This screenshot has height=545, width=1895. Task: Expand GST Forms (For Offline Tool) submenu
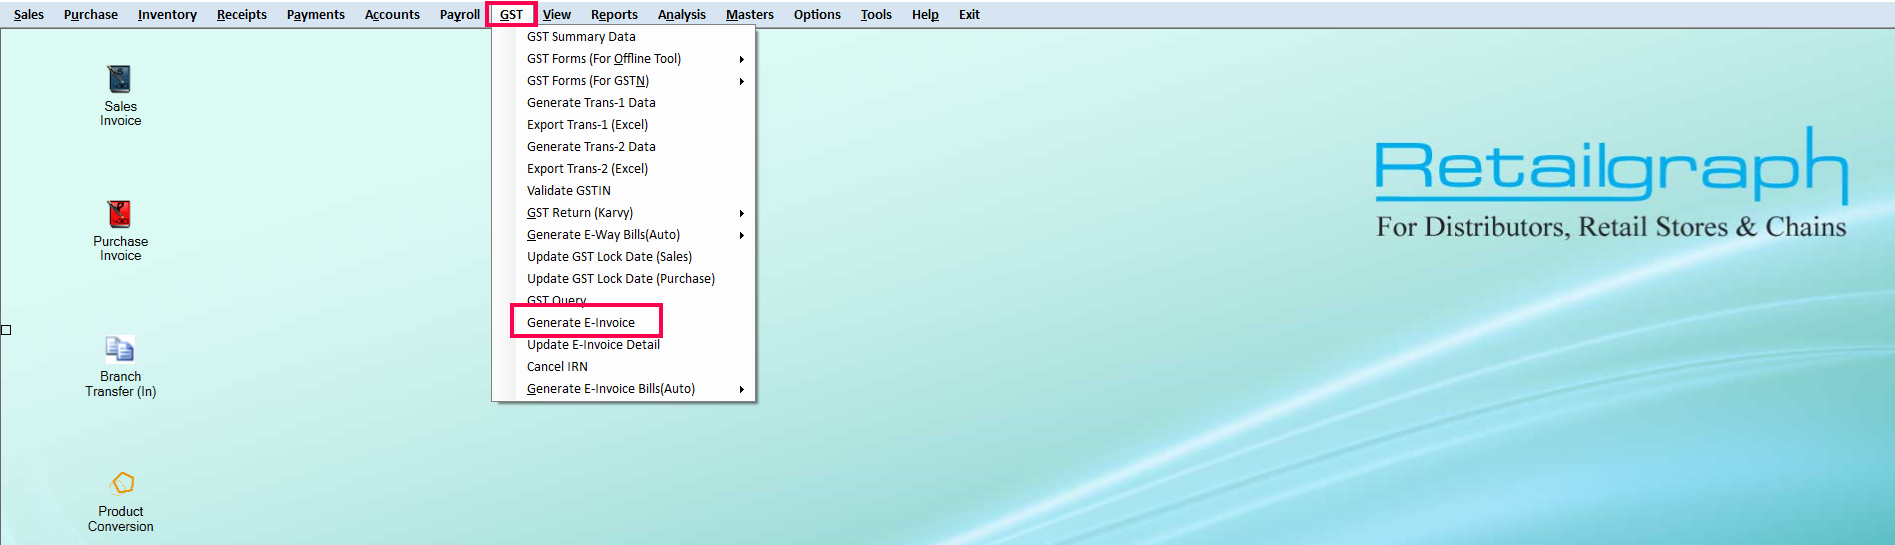pyautogui.click(x=623, y=59)
